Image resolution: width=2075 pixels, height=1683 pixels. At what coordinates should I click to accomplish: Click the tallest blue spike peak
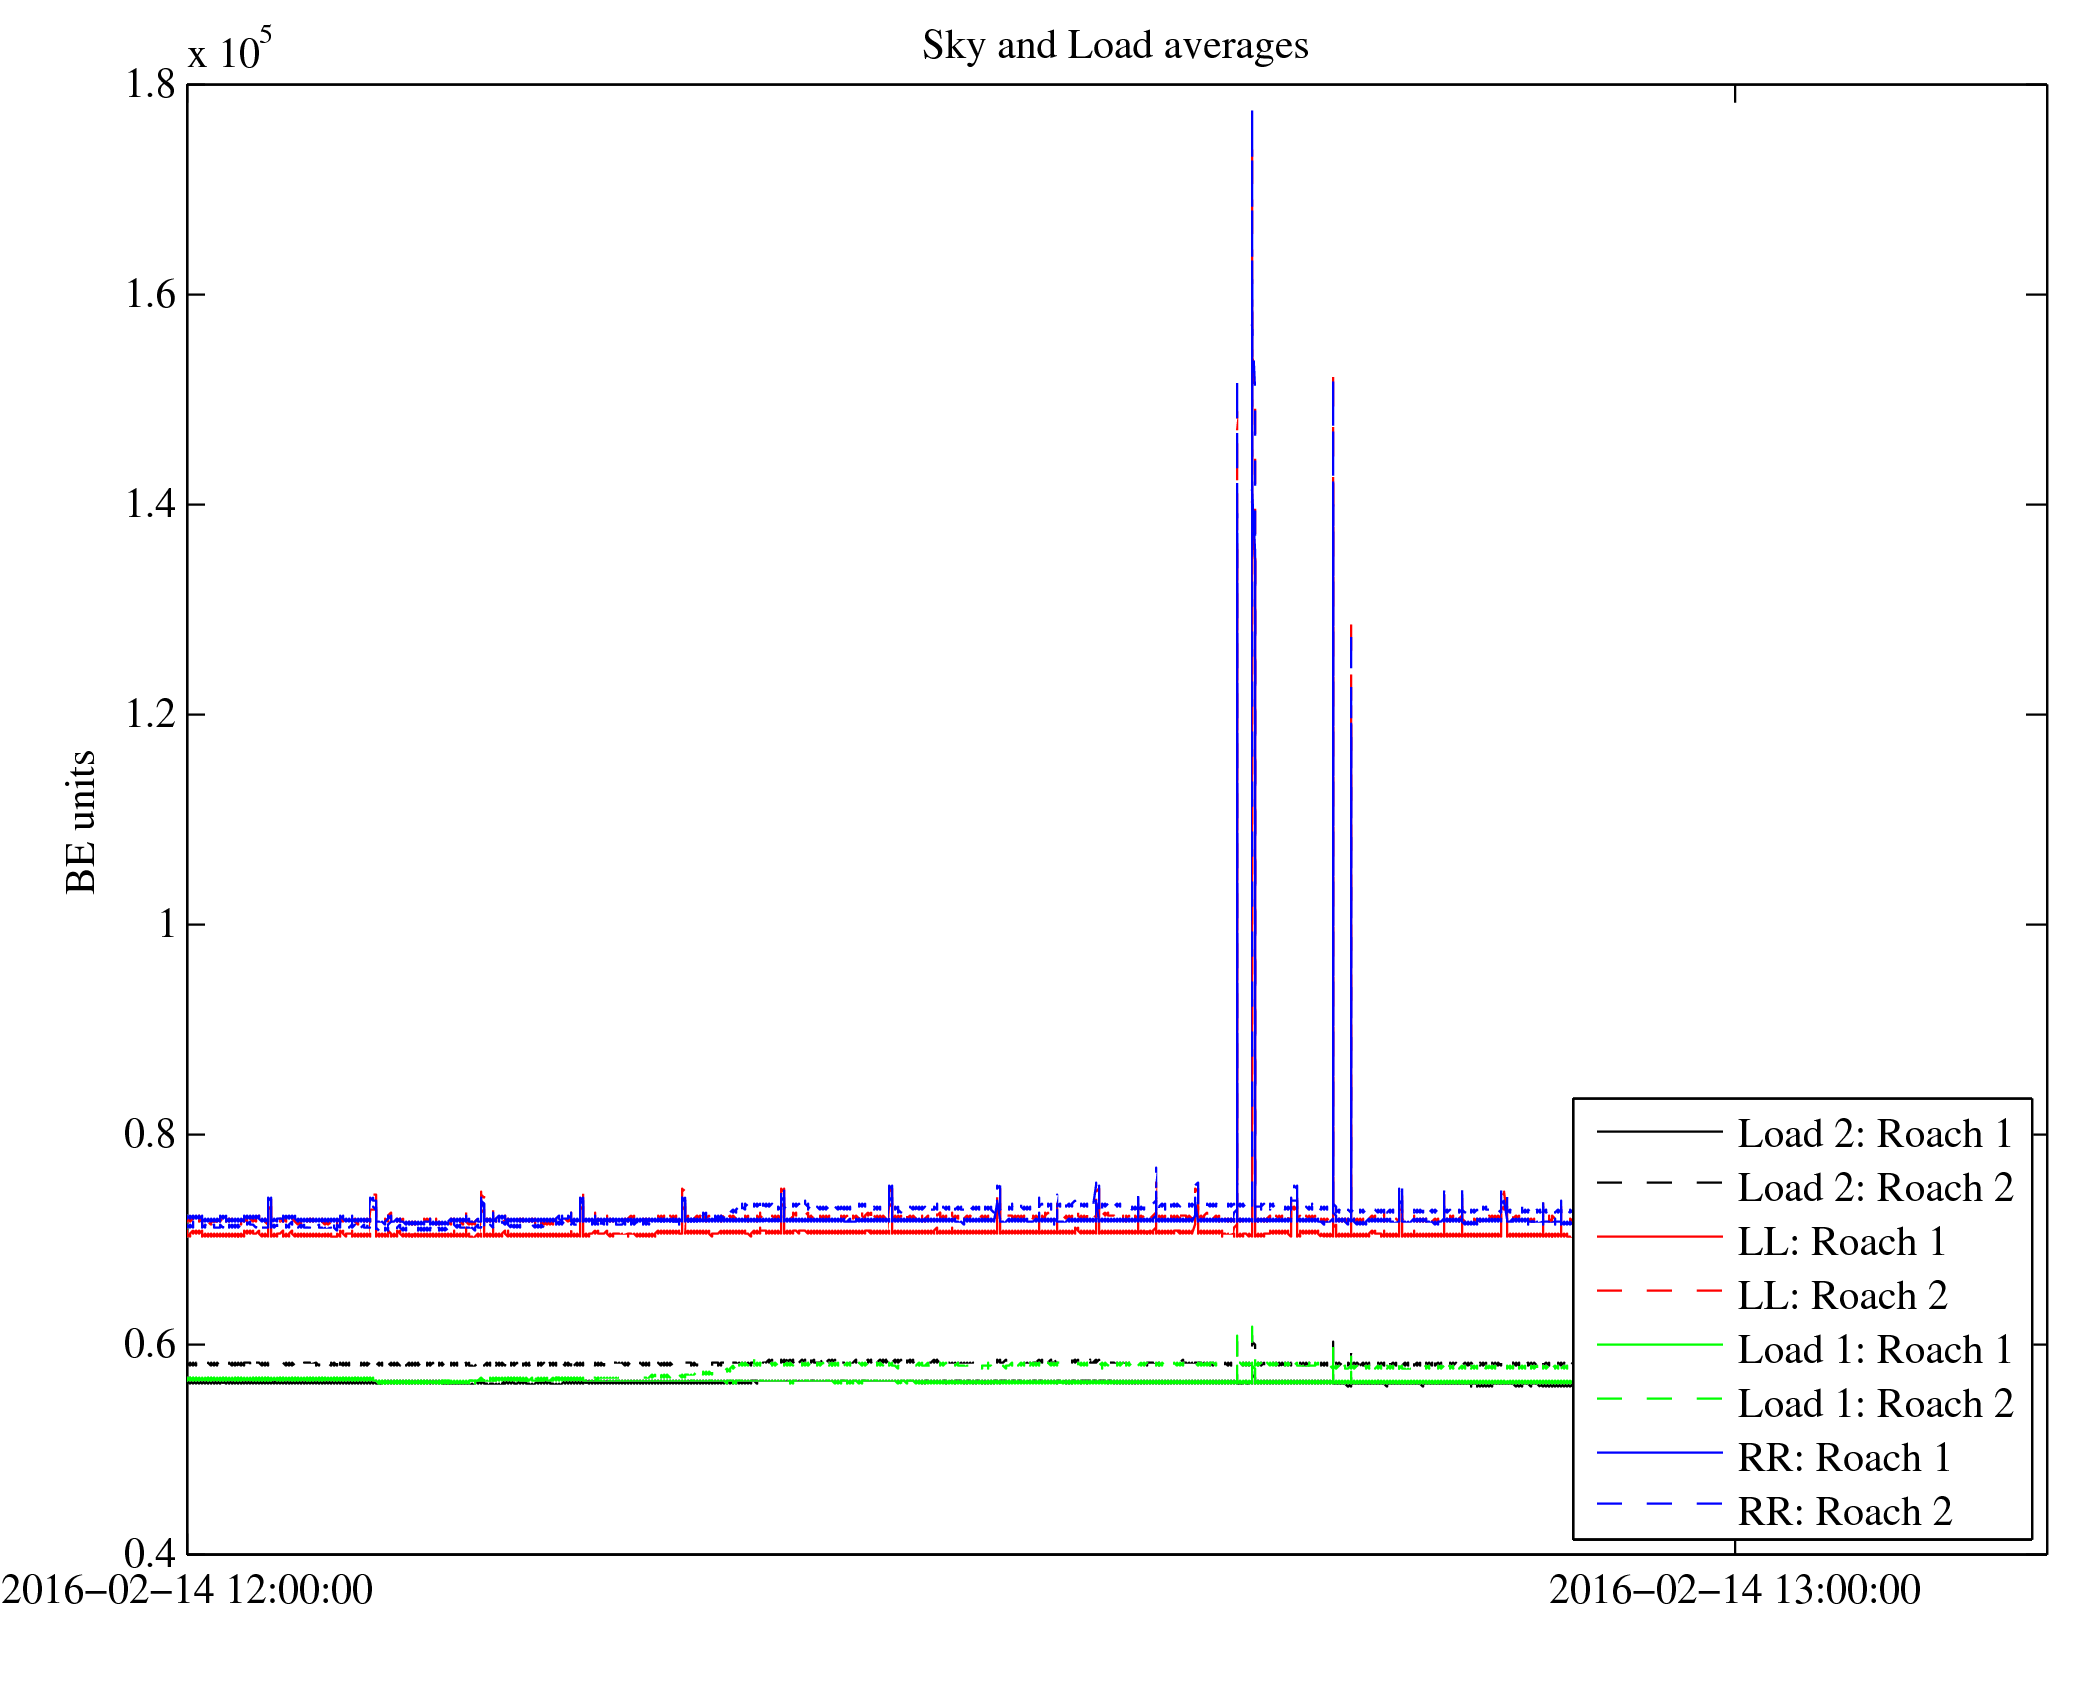click(x=1251, y=114)
